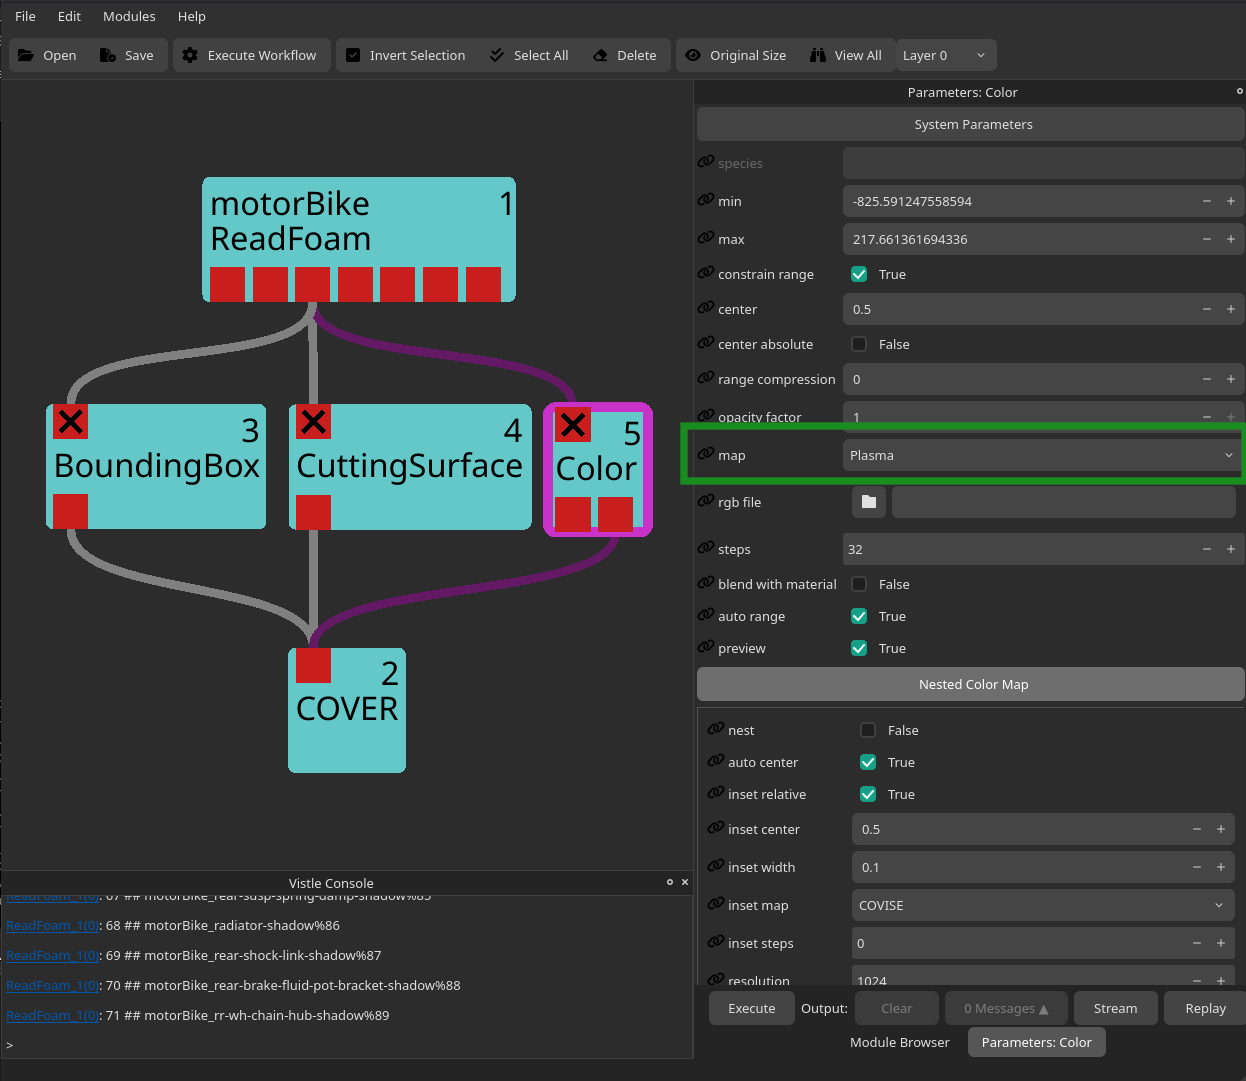Image resolution: width=1246 pixels, height=1081 pixels.
Task: Click the Vistle Console command prompt
Action: pos(346,1045)
